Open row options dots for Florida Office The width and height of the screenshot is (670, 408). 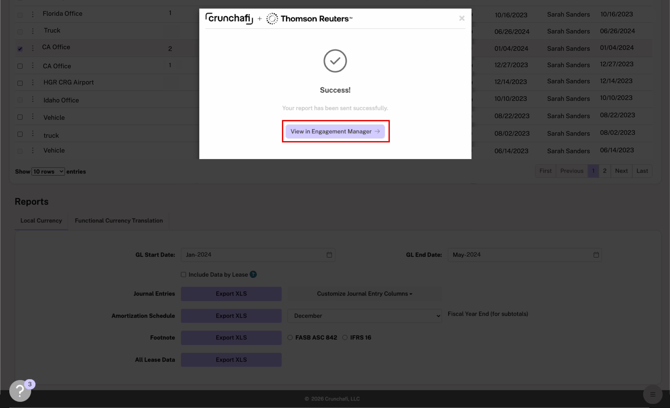(32, 14)
